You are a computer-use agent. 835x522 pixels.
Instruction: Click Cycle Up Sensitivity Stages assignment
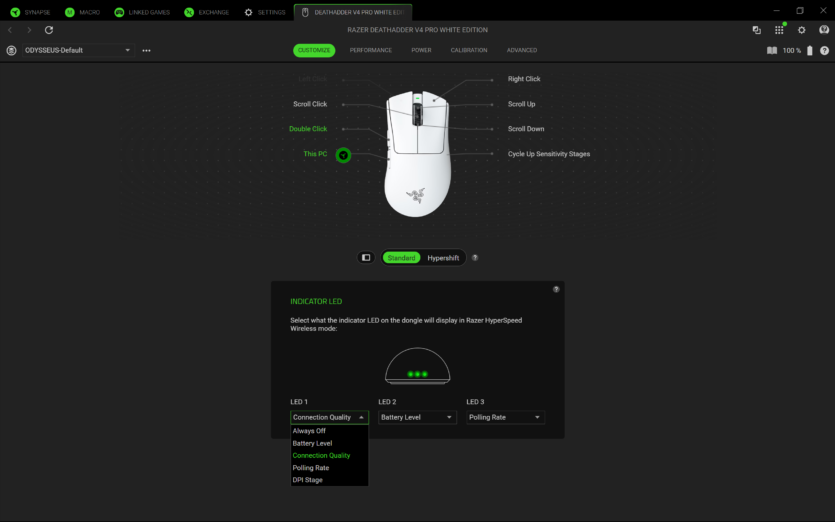(x=548, y=154)
